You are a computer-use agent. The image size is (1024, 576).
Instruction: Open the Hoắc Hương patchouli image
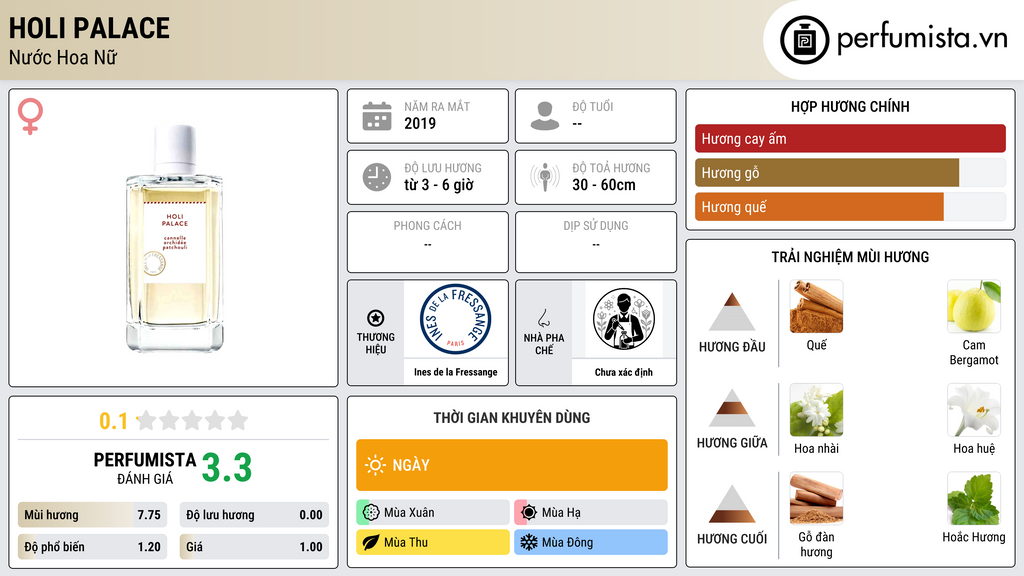[974, 498]
